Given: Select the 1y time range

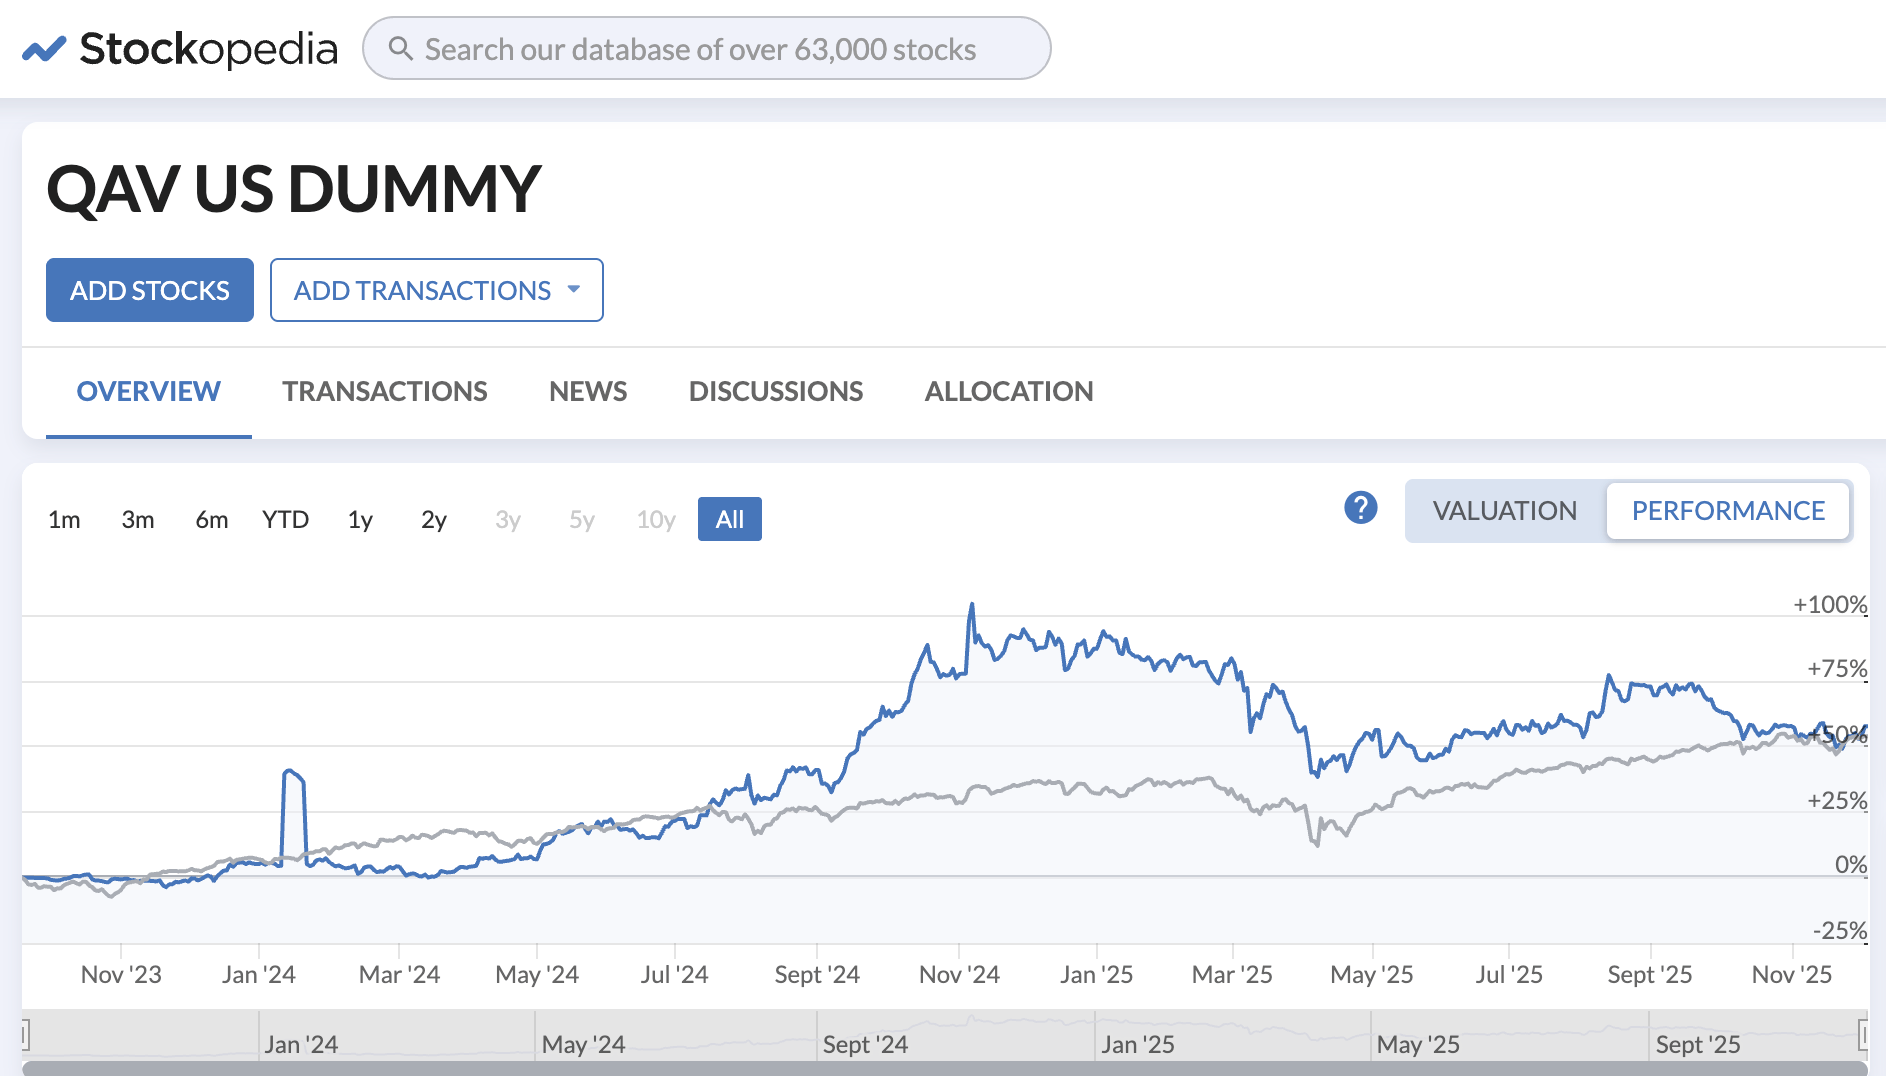Looking at the screenshot, I should 360,519.
